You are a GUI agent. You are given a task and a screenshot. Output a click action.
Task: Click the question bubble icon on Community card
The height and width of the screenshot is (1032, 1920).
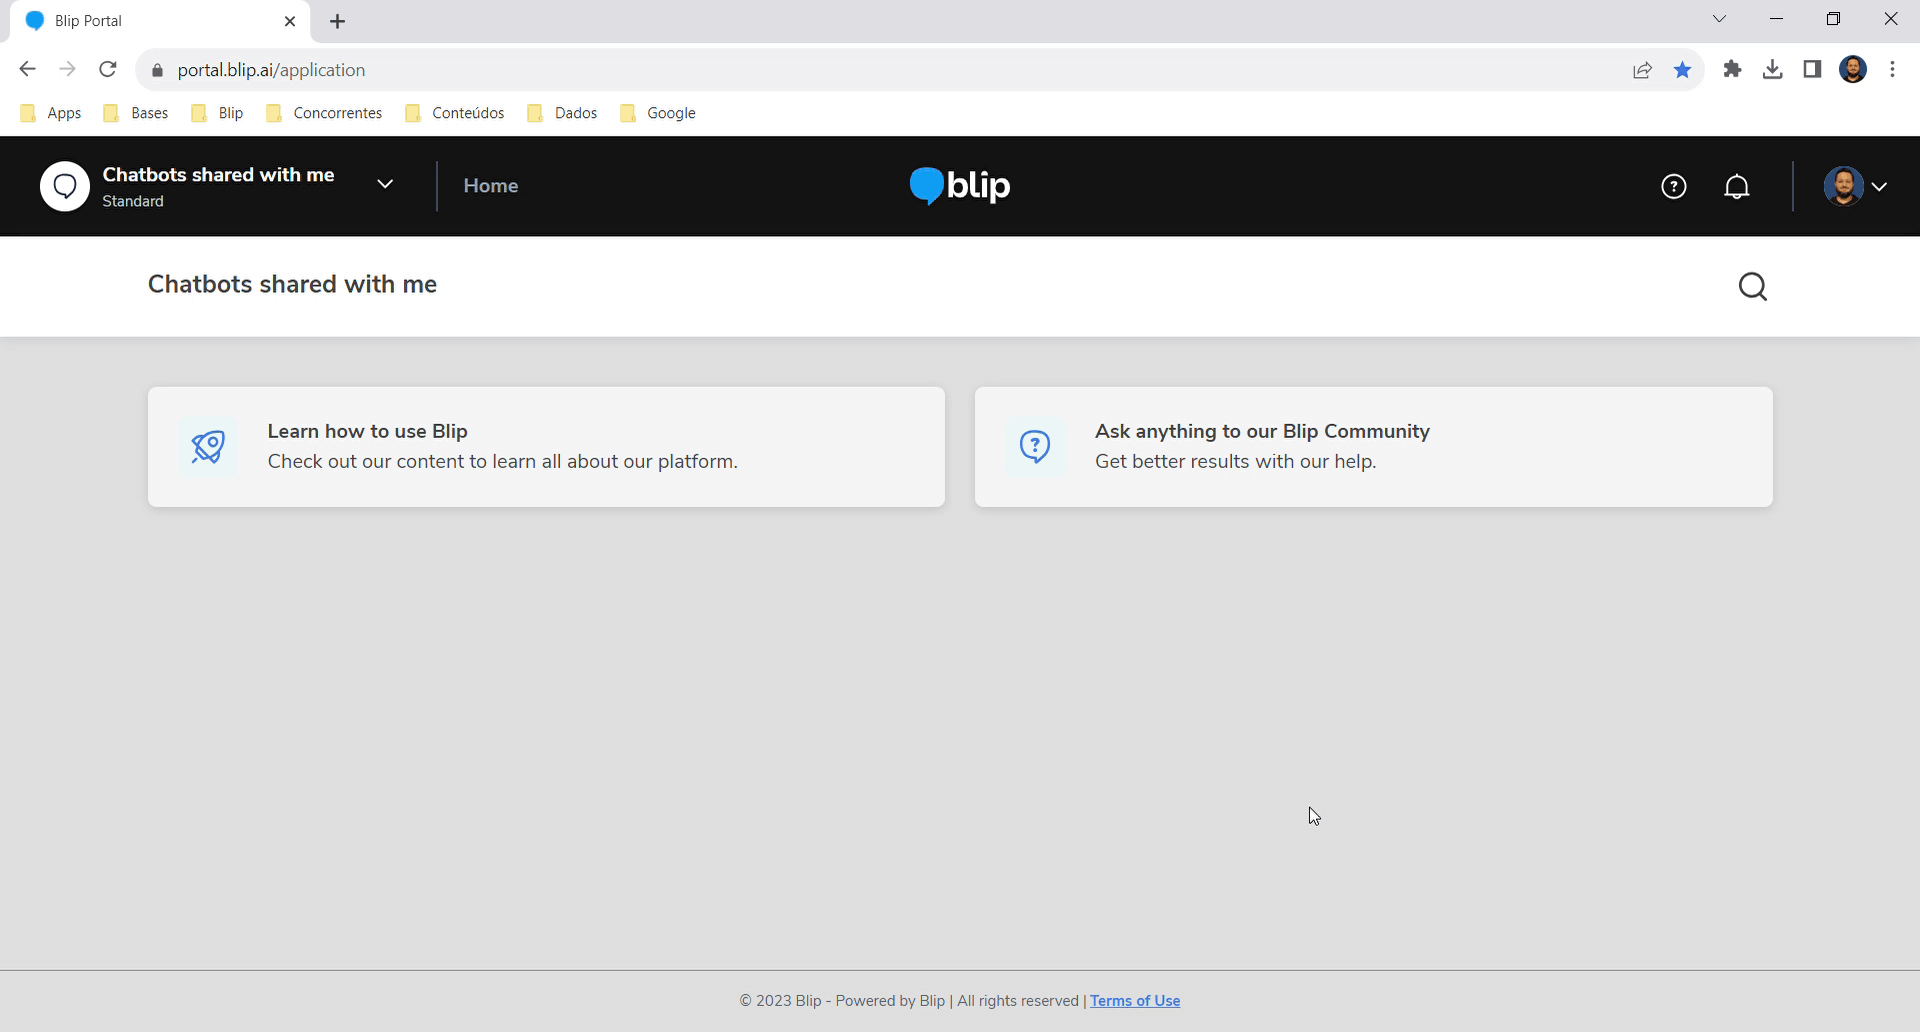(x=1035, y=447)
